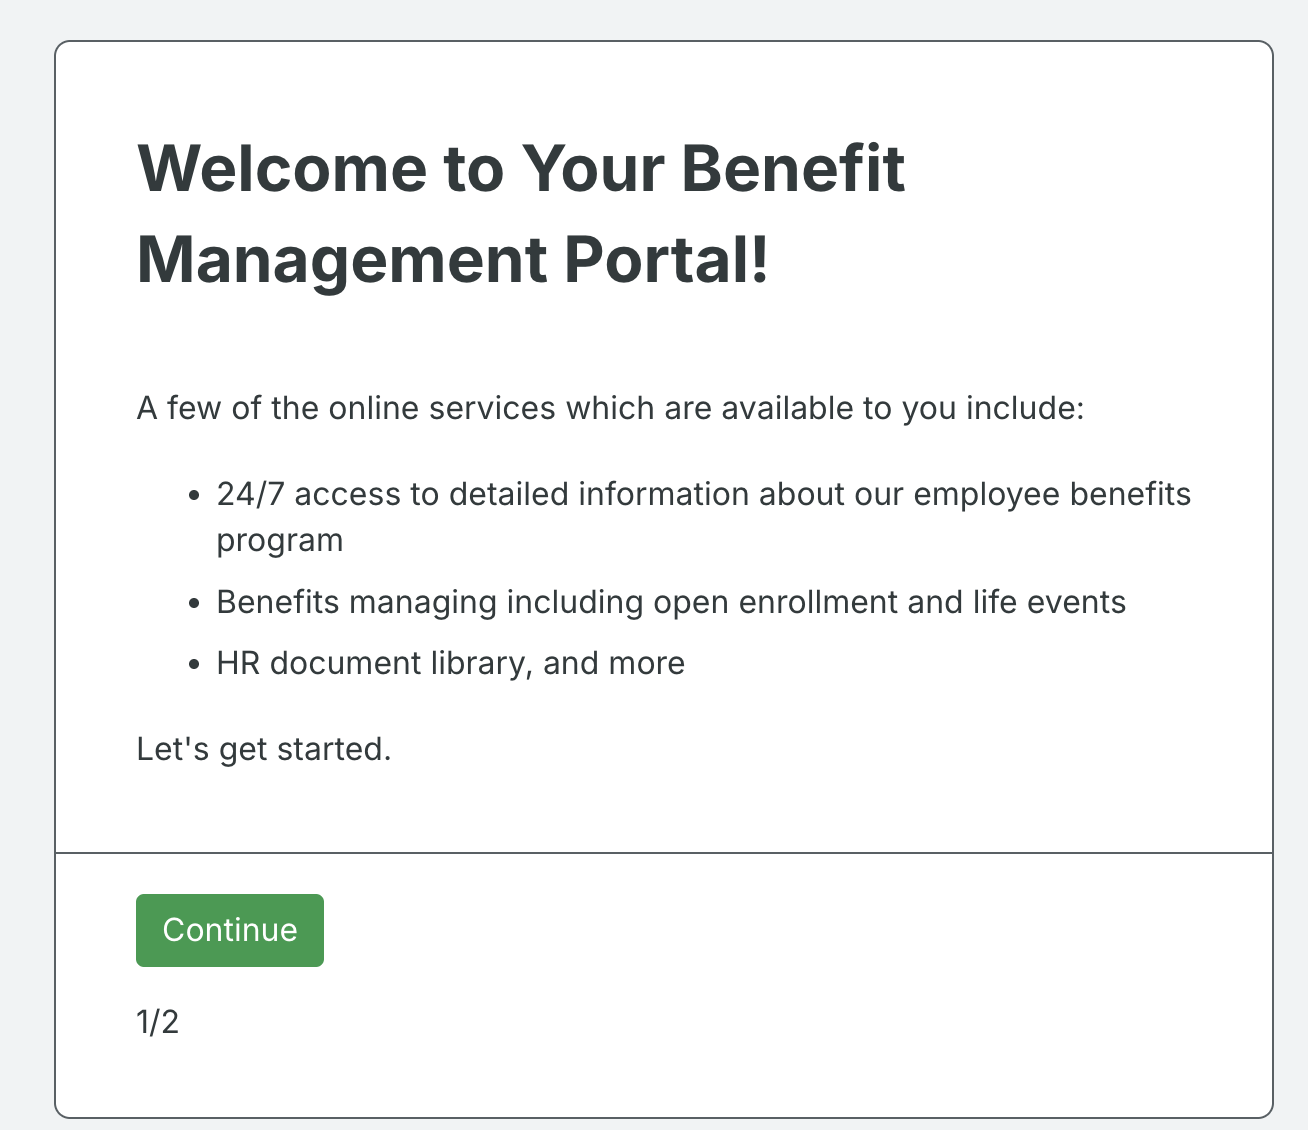The height and width of the screenshot is (1130, 1308).
Task: Click the gray background outside the card
Action: (x=25, y=565)
